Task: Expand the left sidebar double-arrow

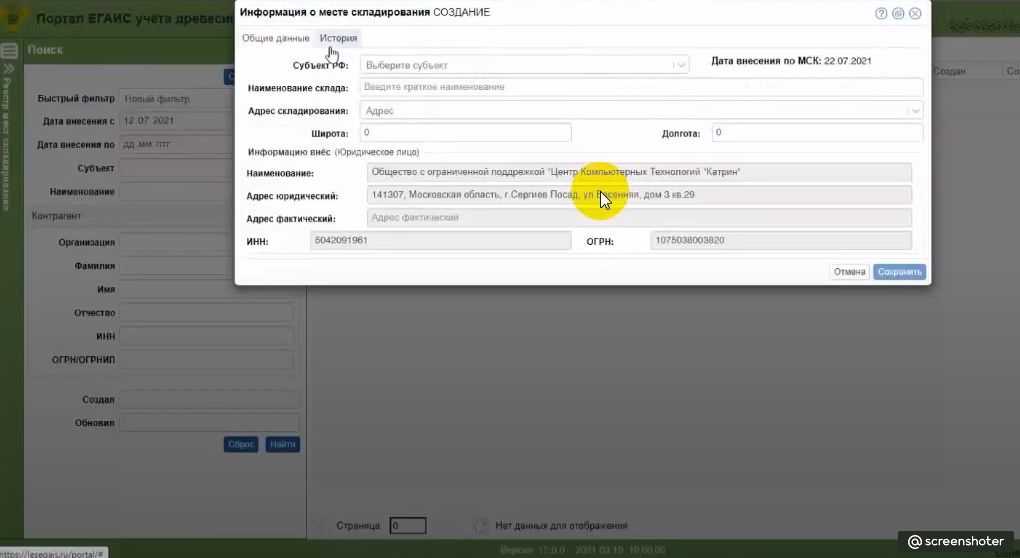Action: click(x=9, y=71)
